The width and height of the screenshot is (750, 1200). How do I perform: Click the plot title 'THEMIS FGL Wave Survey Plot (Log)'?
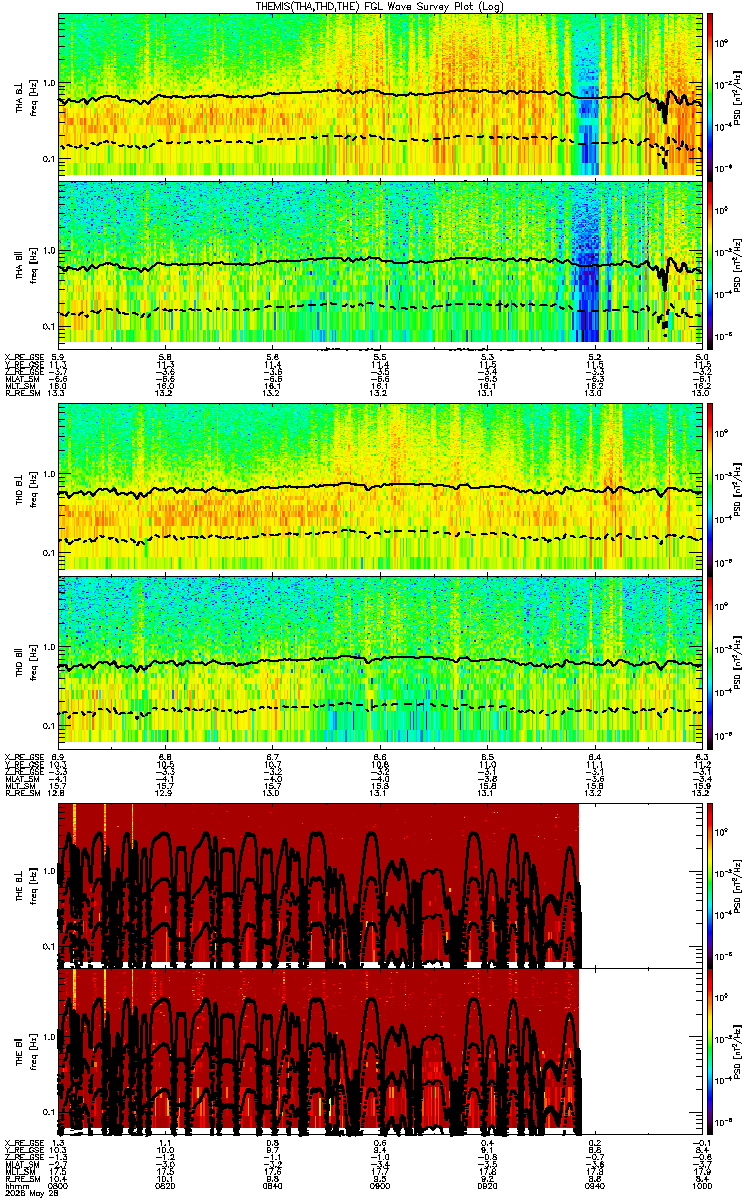click(380, 6)
